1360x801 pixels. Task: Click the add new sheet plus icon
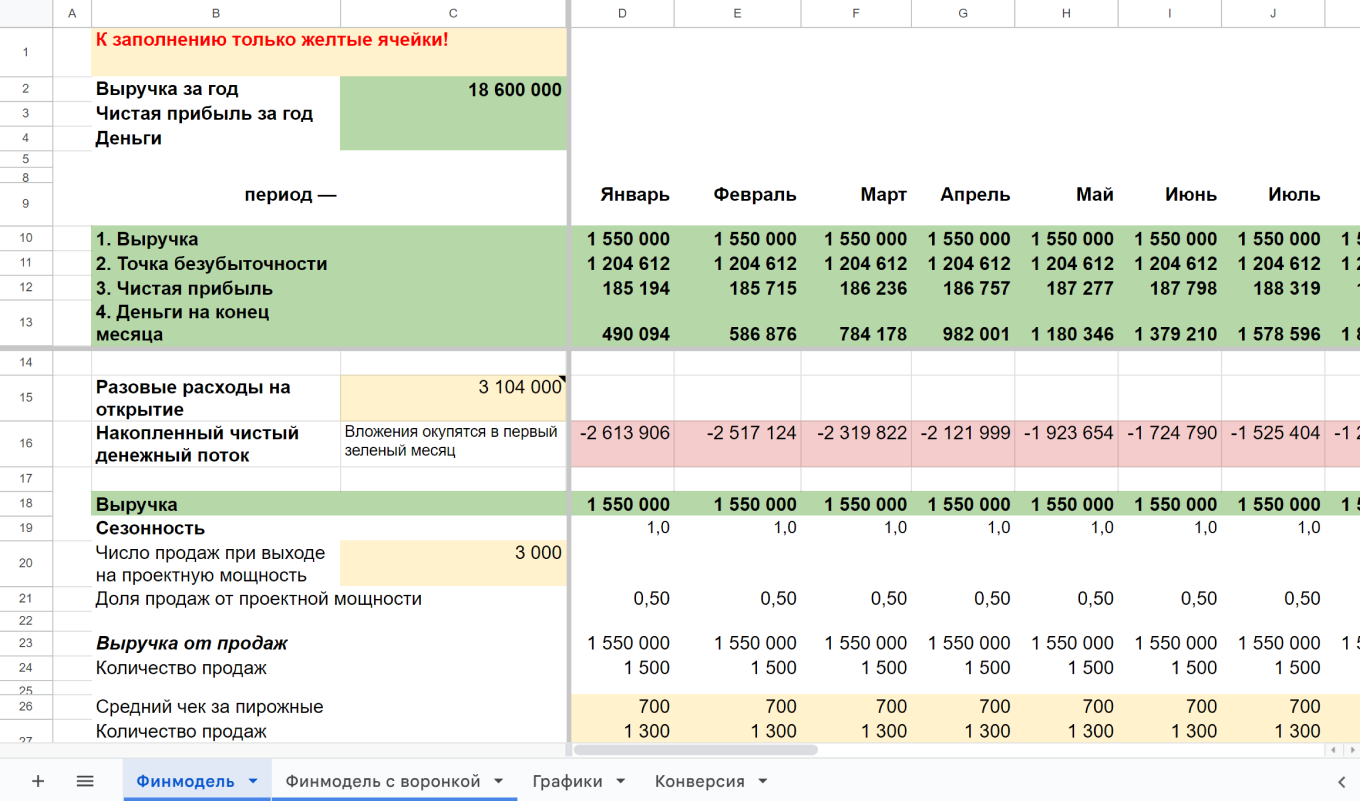click(38, 781)
